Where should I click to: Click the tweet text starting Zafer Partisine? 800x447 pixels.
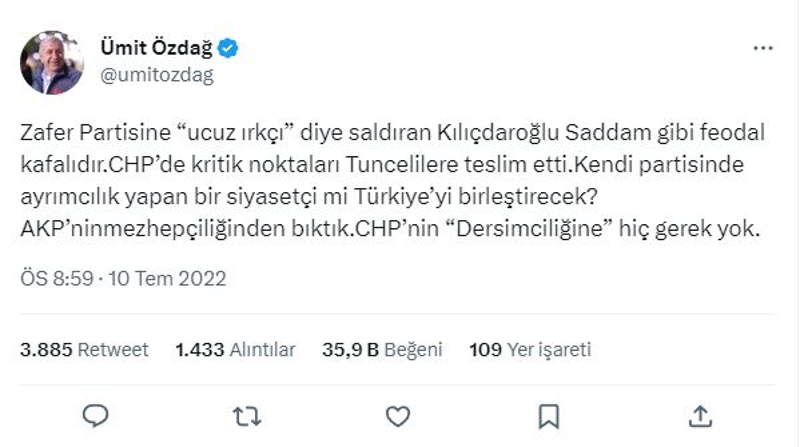point(392,180)
